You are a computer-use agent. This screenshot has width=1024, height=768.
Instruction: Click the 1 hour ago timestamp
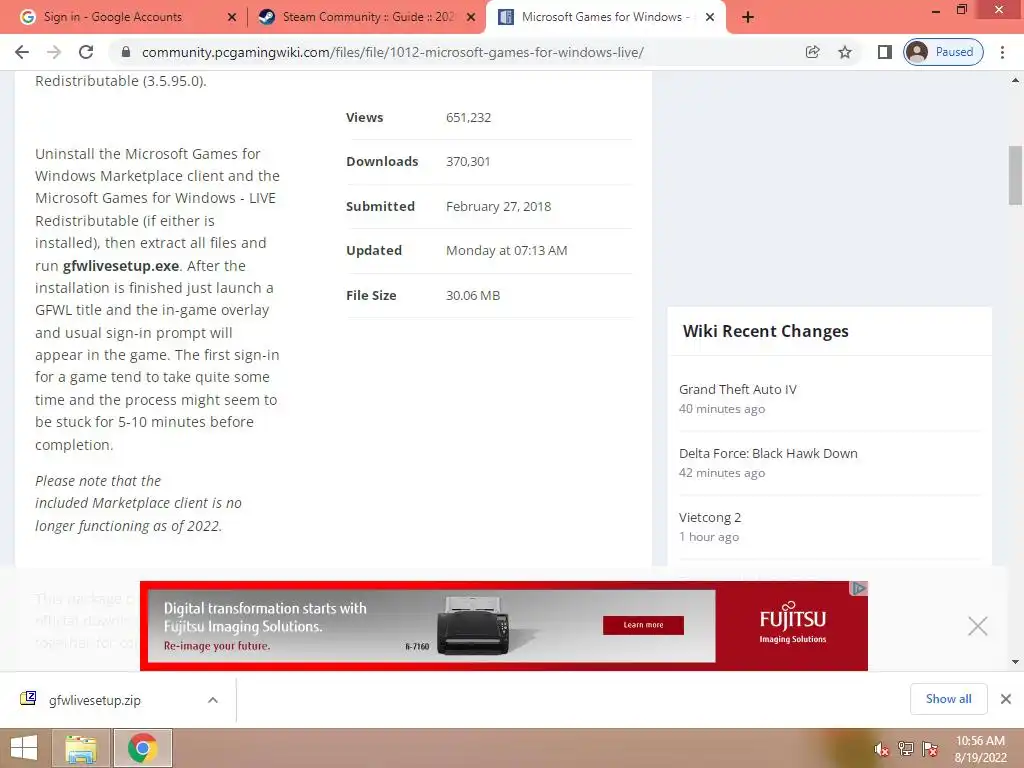pos(709,537)
